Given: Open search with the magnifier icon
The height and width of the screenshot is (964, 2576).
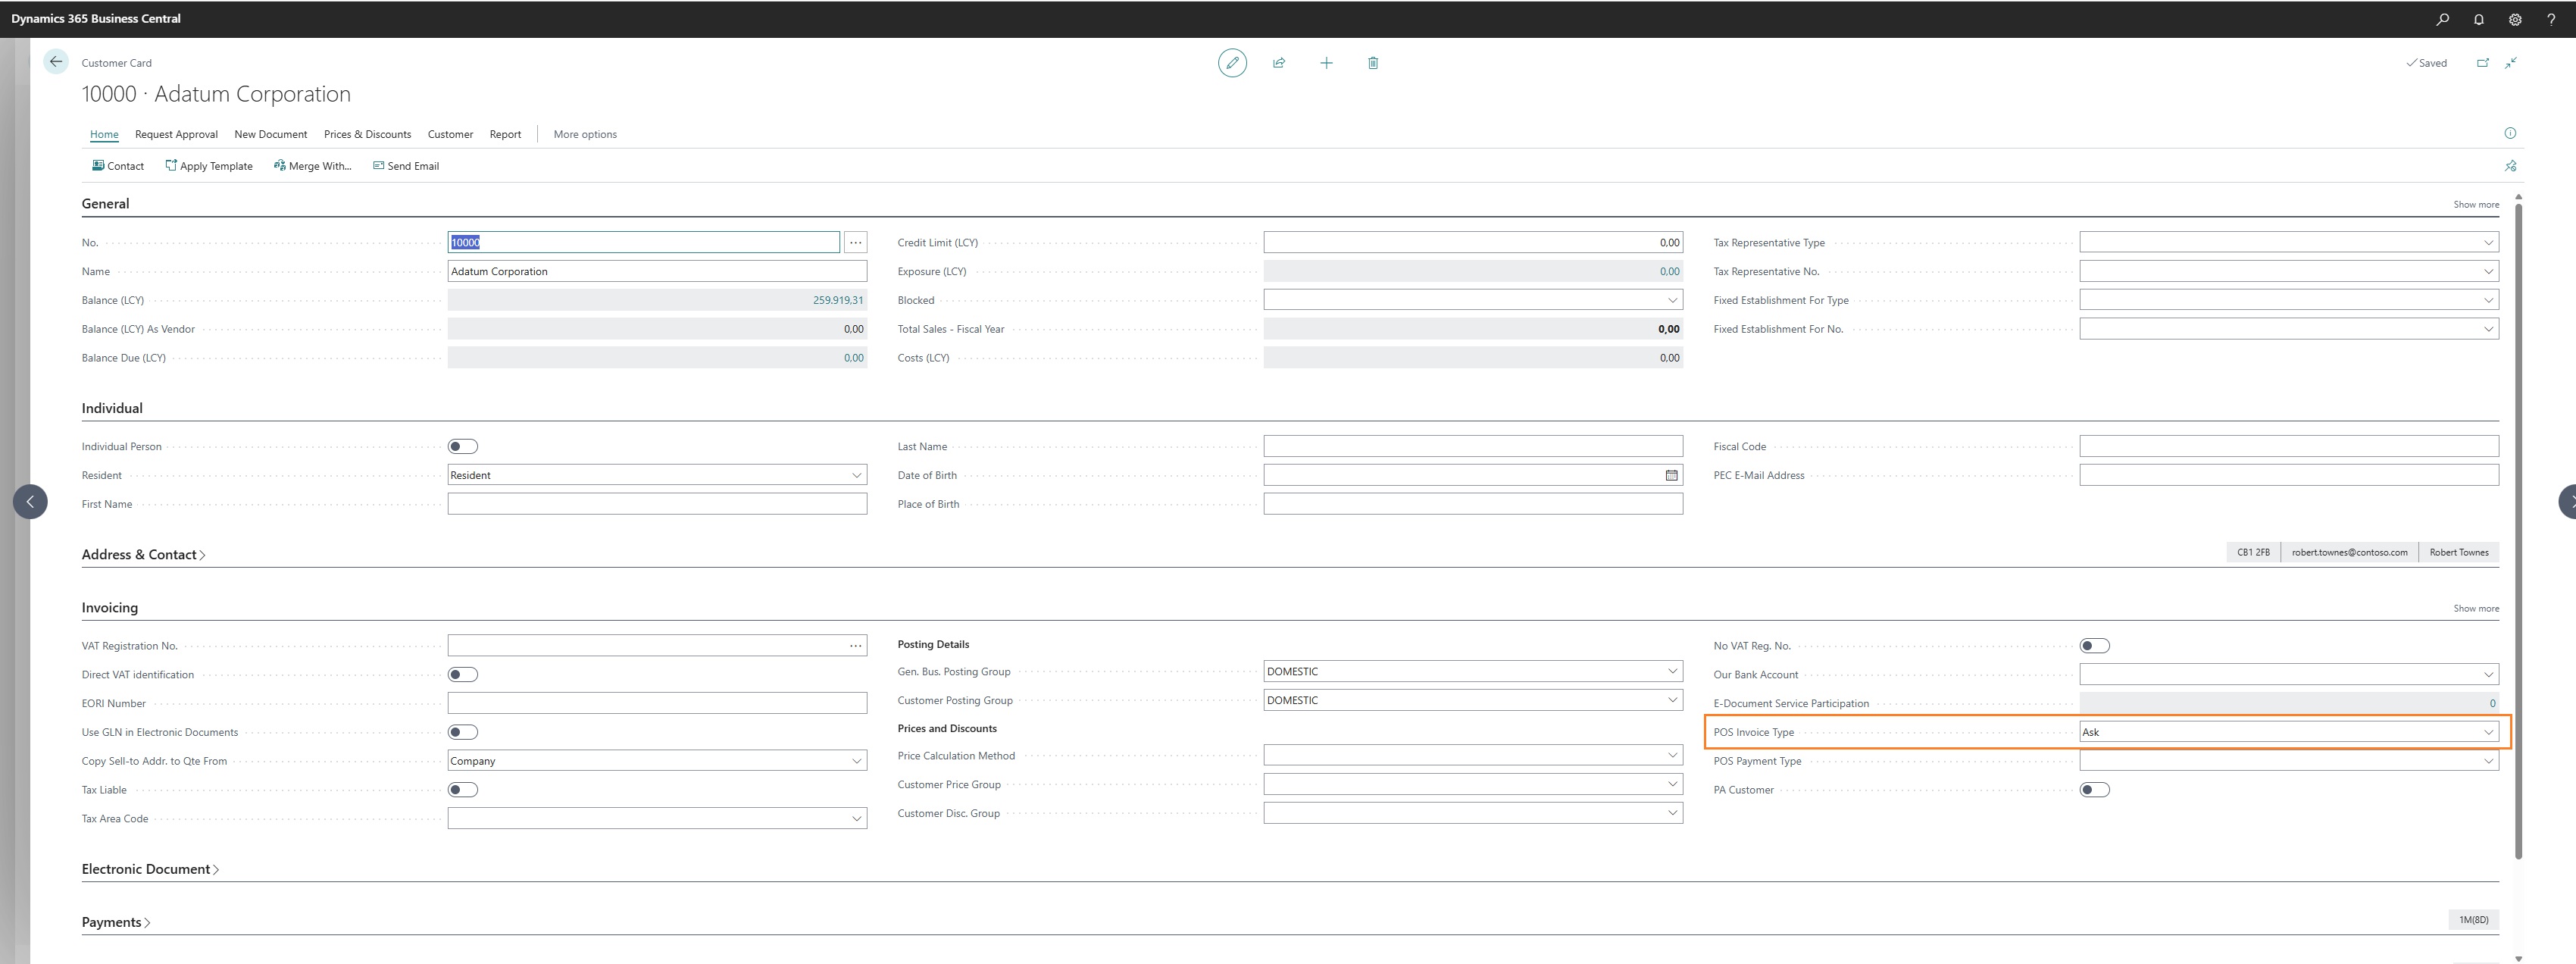Looking at the screenshot, I should point(2442,19).
